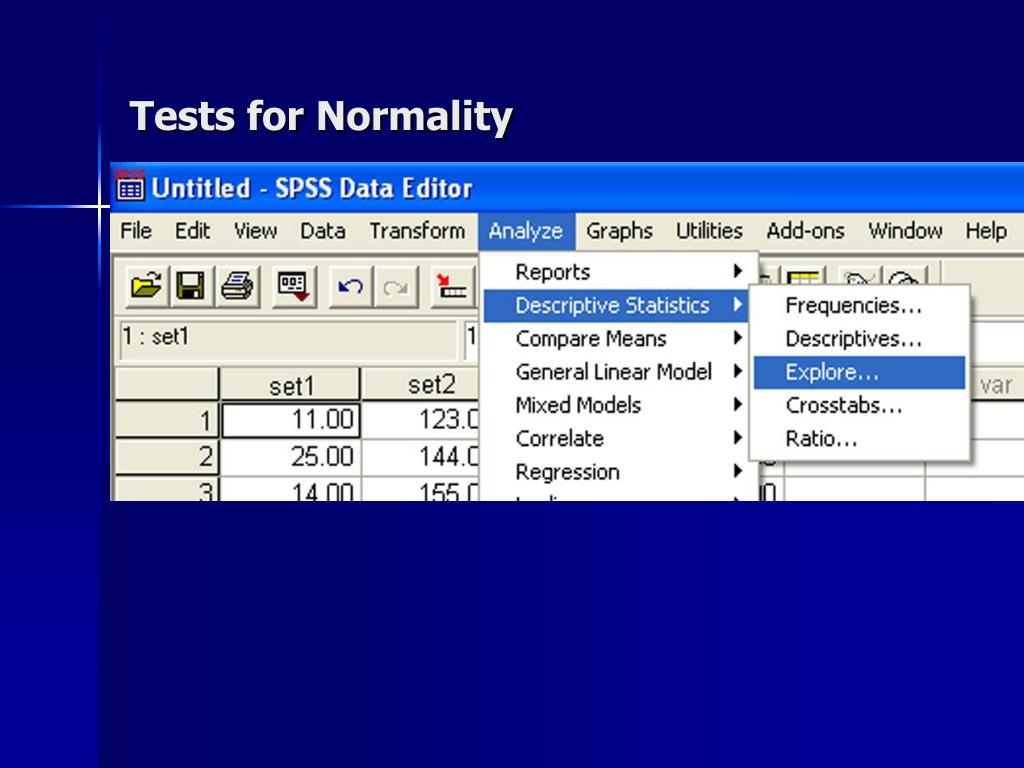The width and height of the screenshot is (1024, 768).
Task: Open the Transform menu
Action: pyautogui.click(x=417, y=231)
